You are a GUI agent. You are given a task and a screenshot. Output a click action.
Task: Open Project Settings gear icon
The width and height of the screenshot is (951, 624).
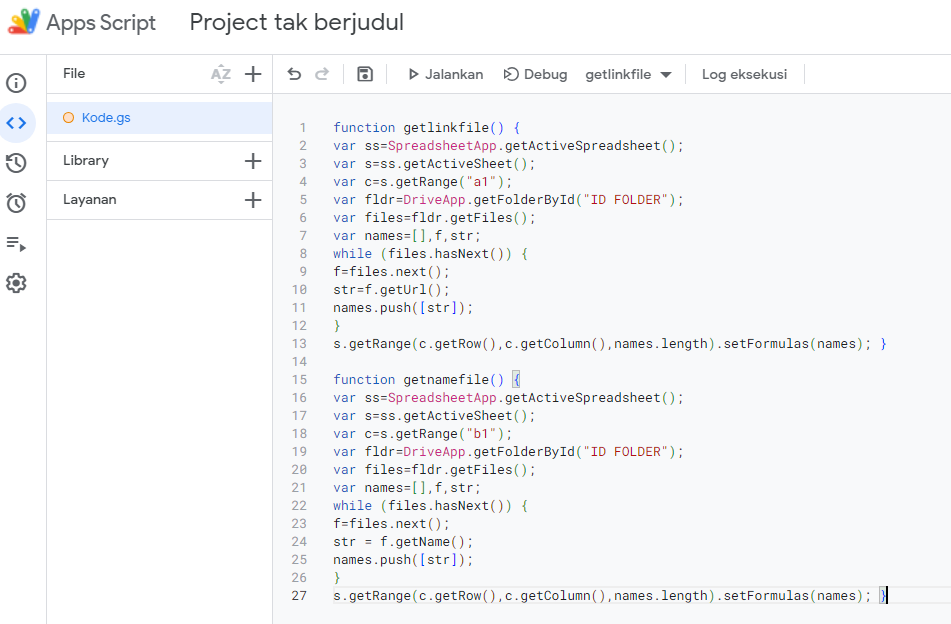tap(16, 283)
